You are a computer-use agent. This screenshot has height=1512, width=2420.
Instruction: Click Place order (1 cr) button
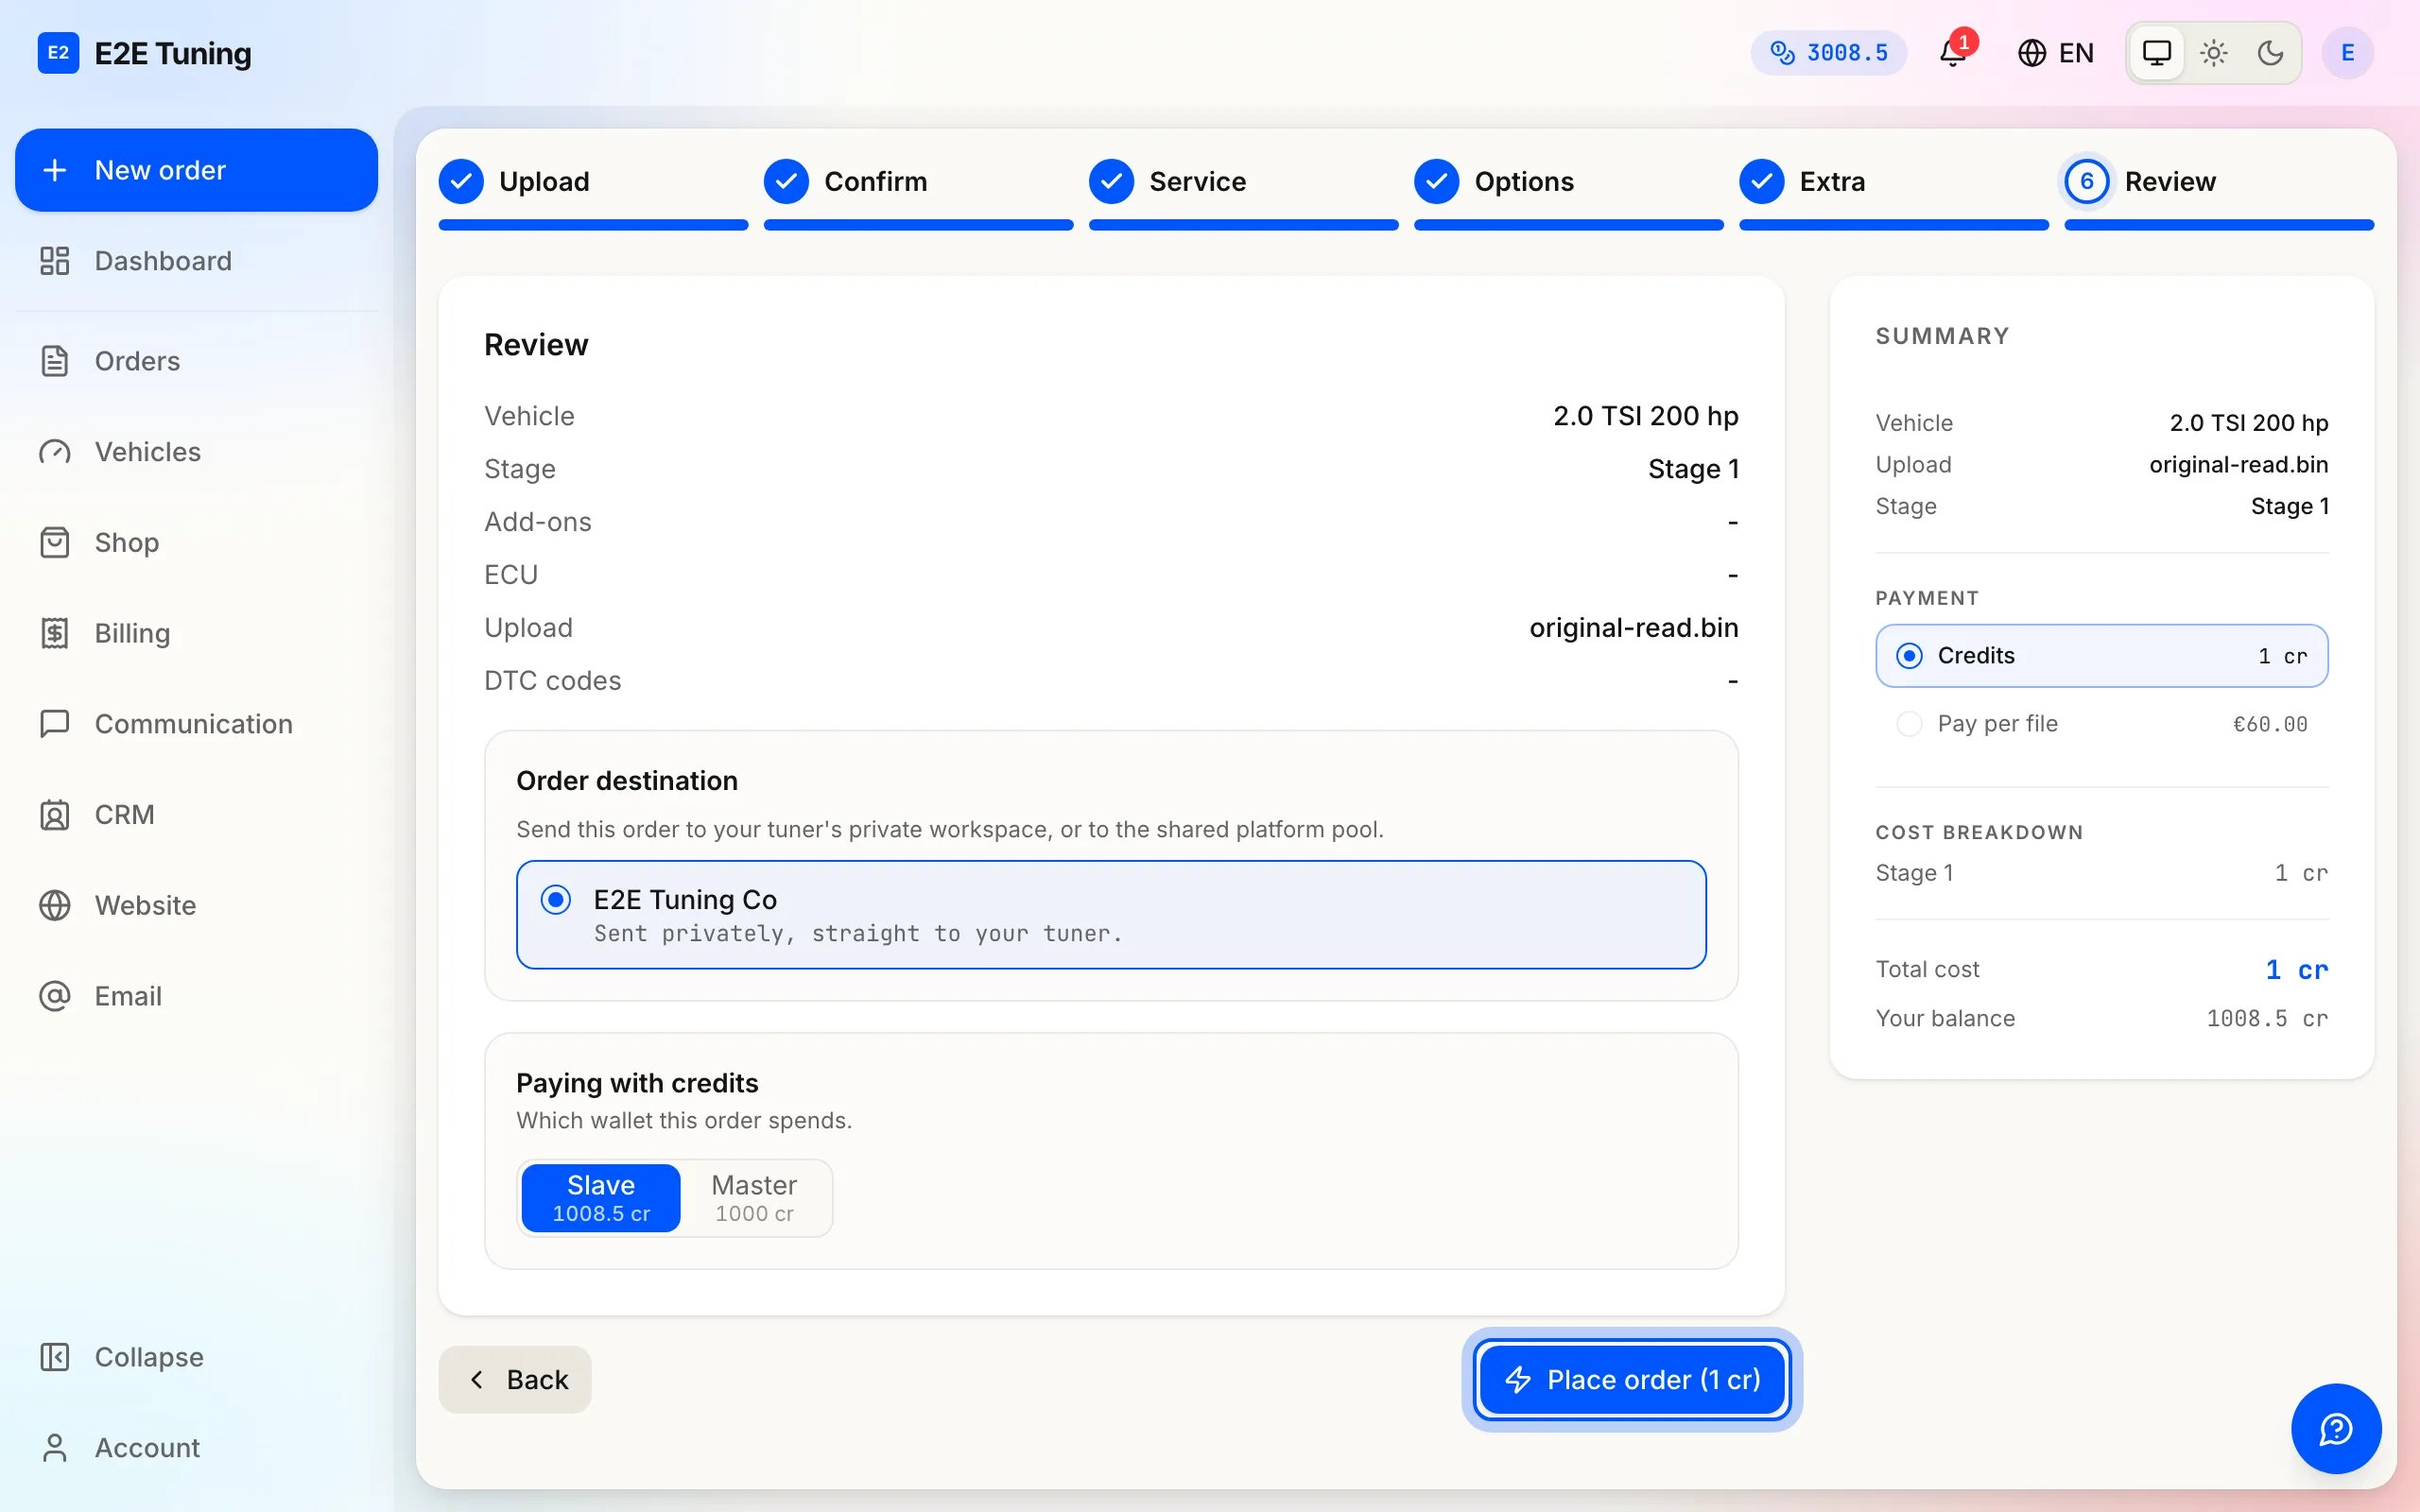[x=1632, y=1380]
